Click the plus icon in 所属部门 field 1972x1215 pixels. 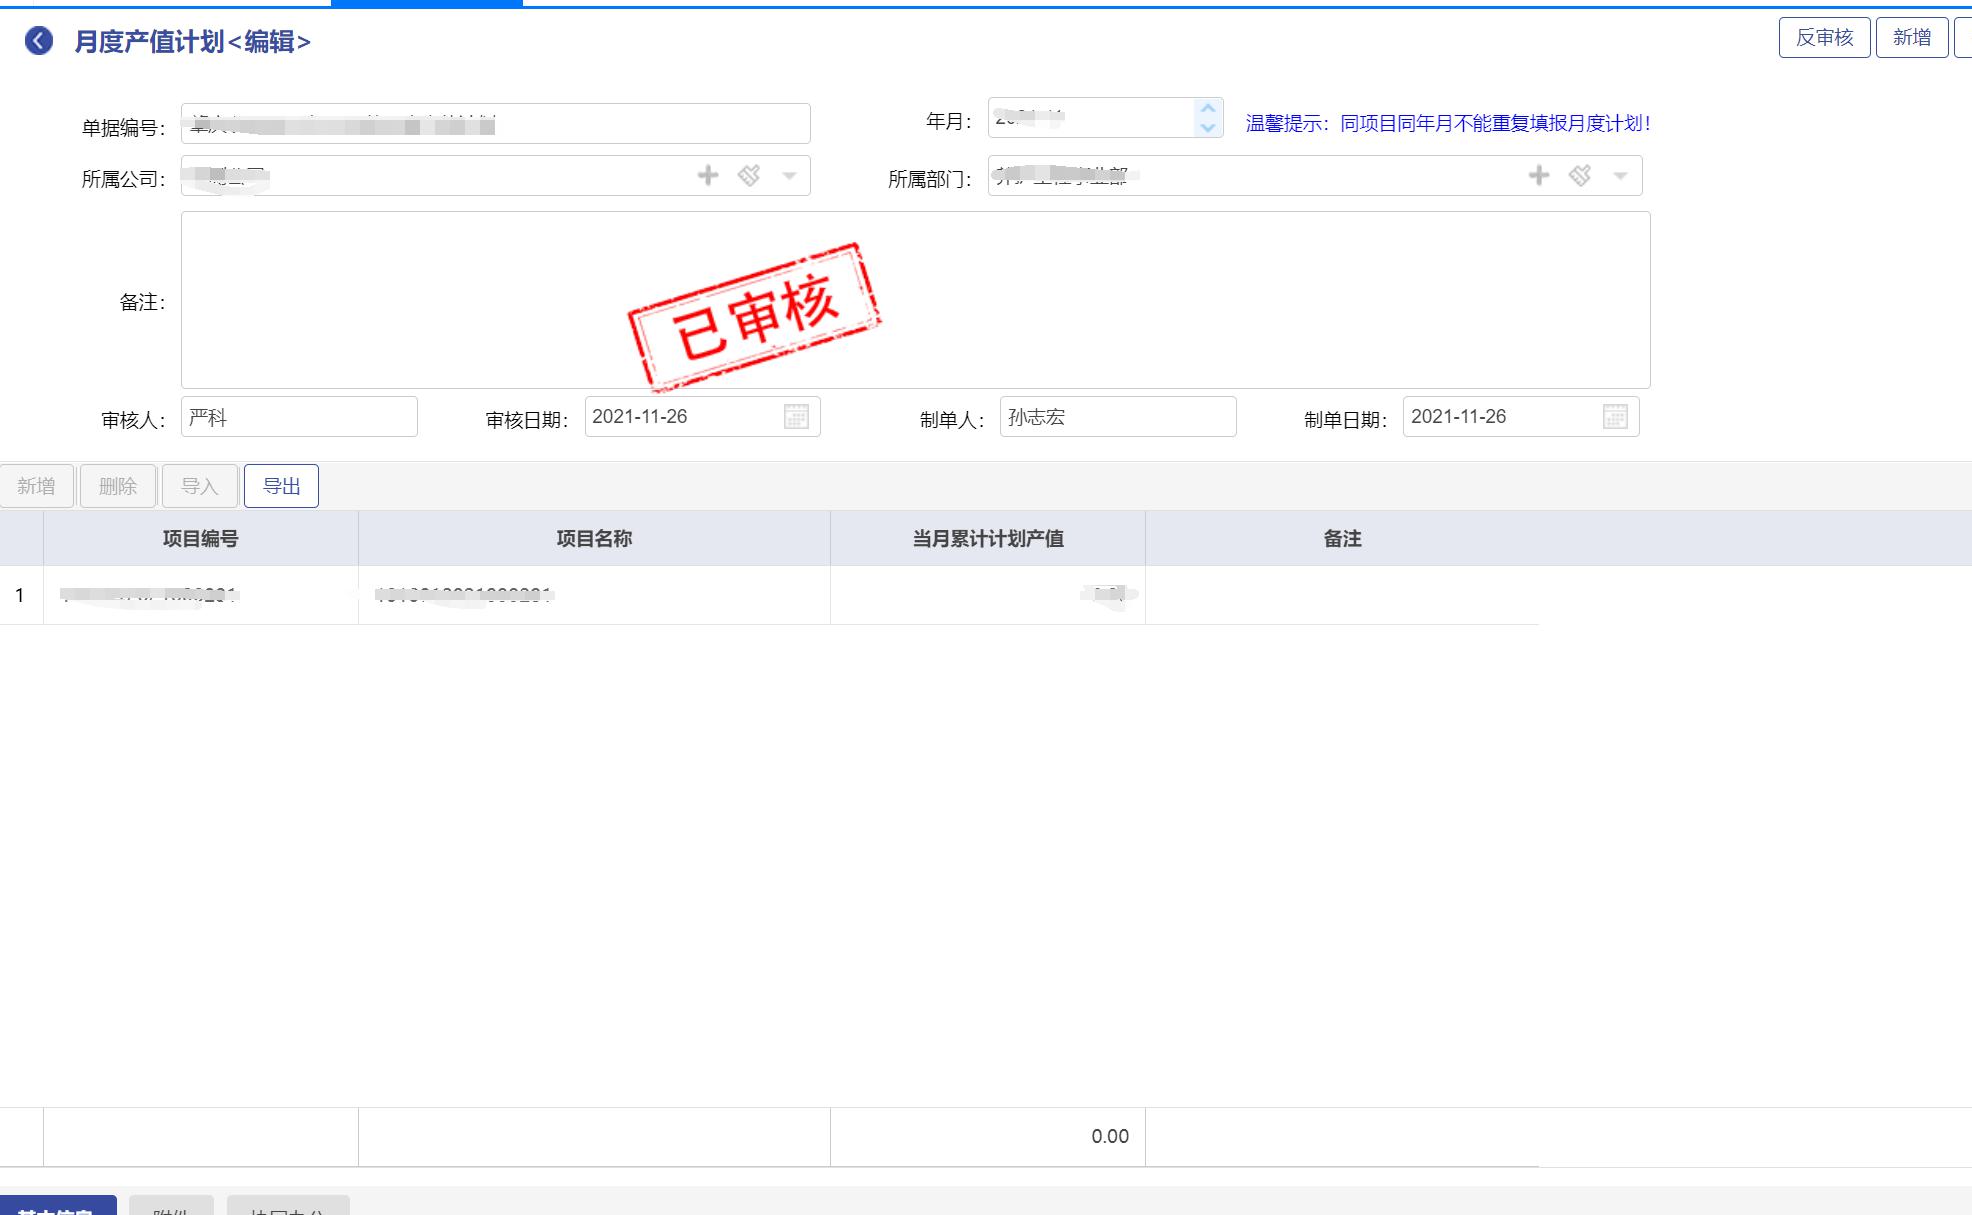pyautogui.click(x=1539, y=176)
